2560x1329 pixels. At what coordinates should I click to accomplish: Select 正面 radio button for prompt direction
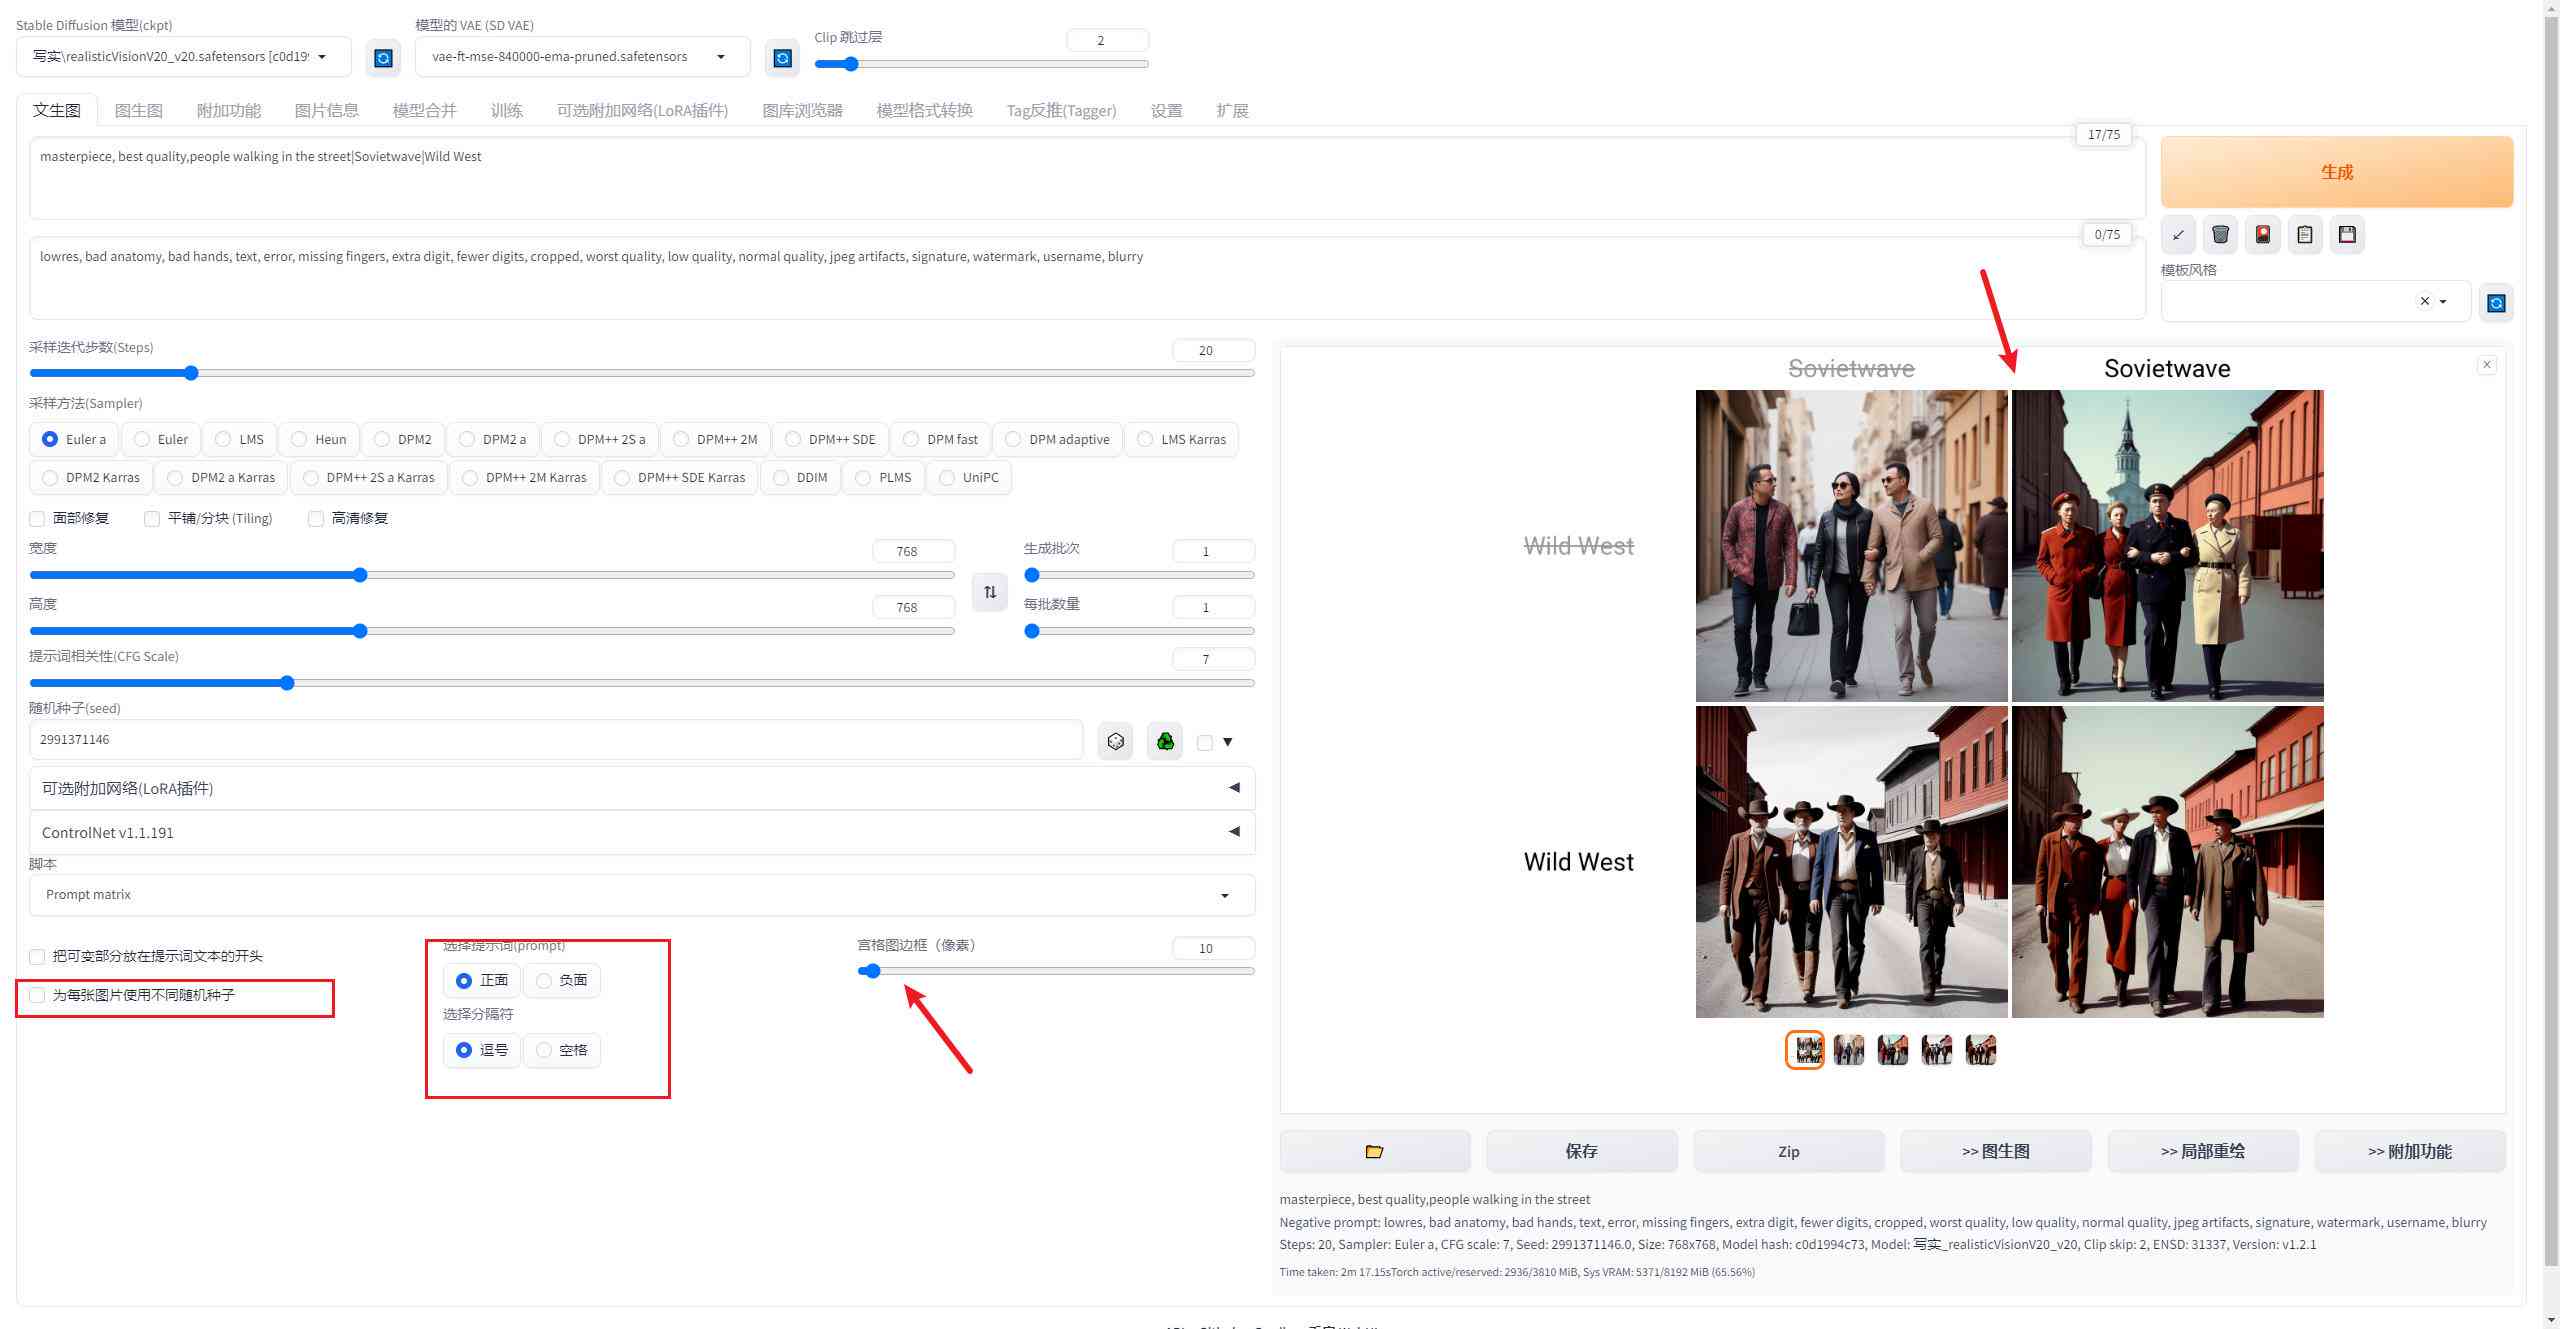[x=467, y=980]
